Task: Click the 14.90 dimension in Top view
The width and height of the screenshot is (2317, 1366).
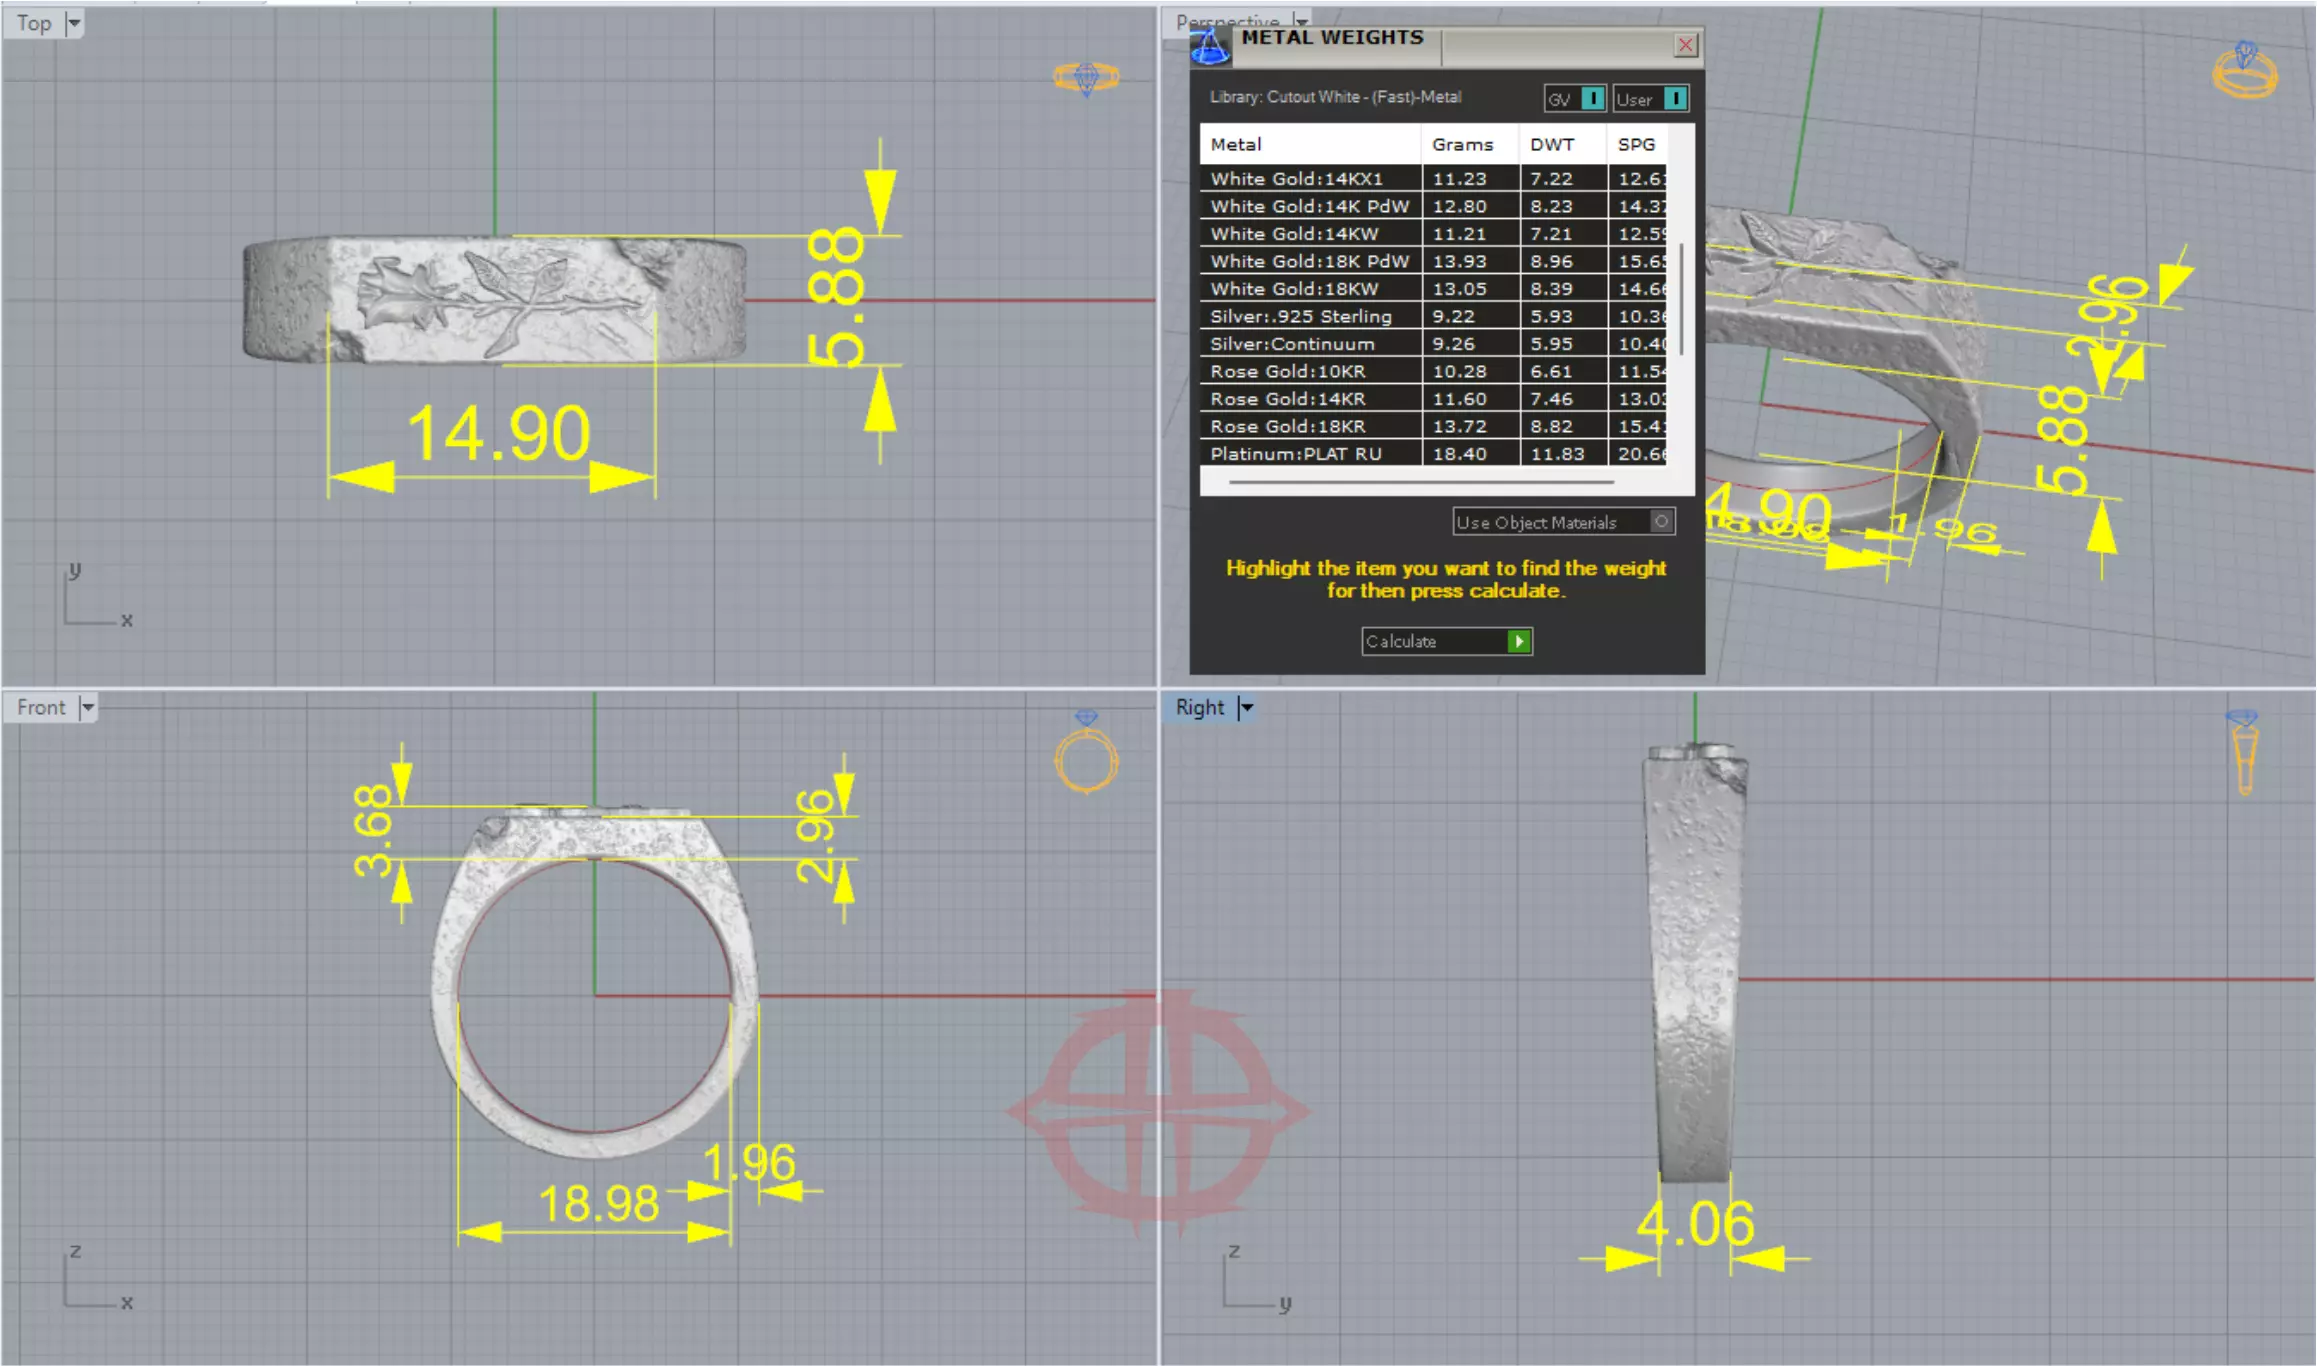Action: click(x=500, y=433)
